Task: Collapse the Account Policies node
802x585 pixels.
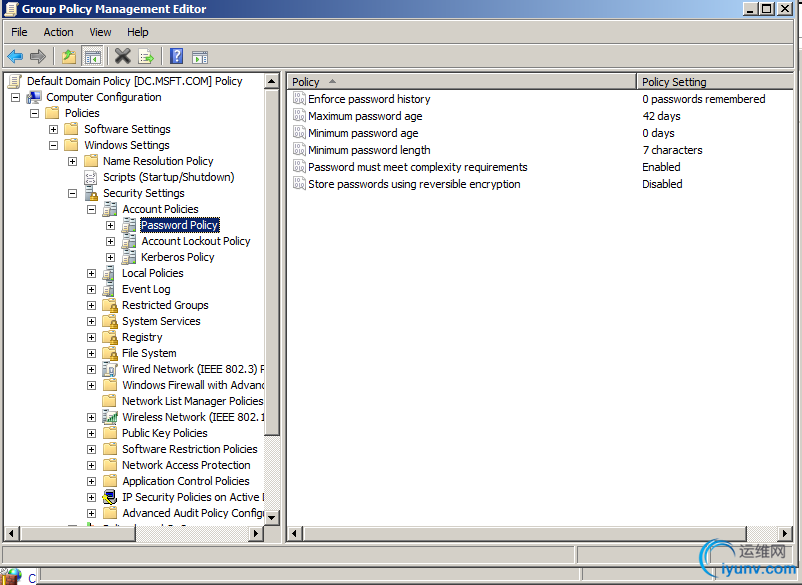Action: coord(91,209)
